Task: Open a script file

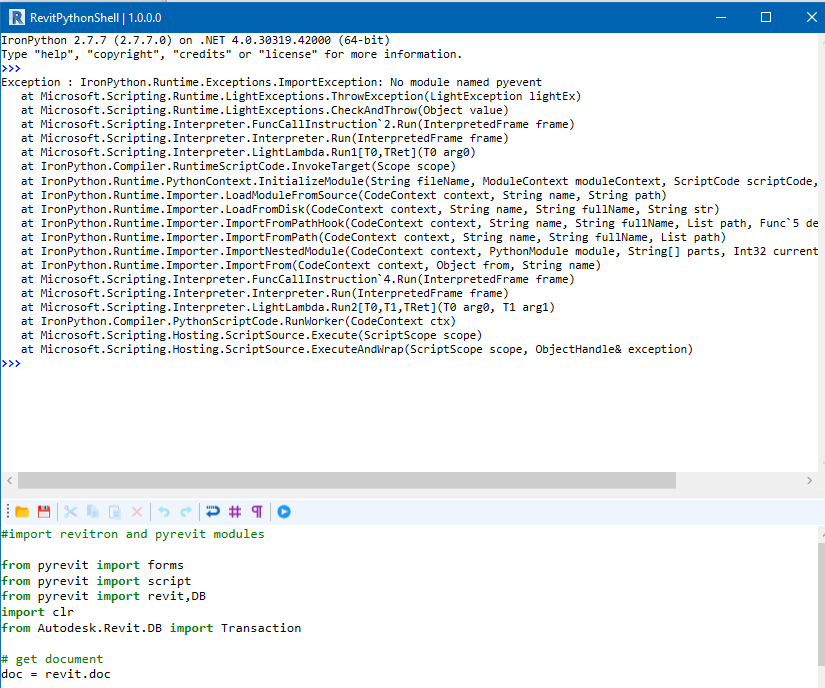Action: (22, 511)
